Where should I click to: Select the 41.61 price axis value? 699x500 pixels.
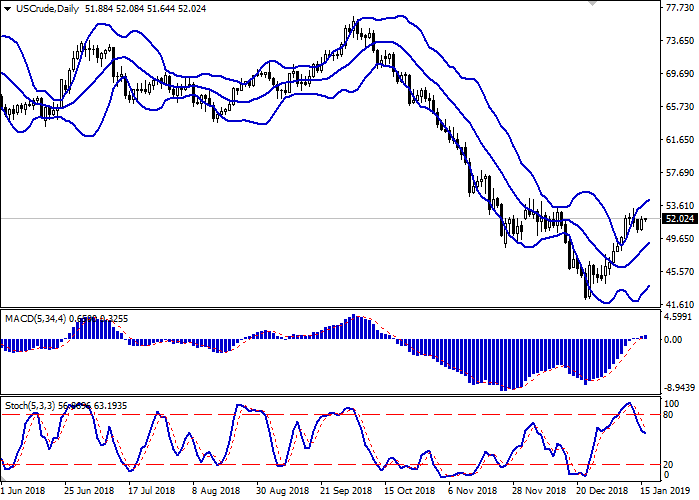click(678, 302)
